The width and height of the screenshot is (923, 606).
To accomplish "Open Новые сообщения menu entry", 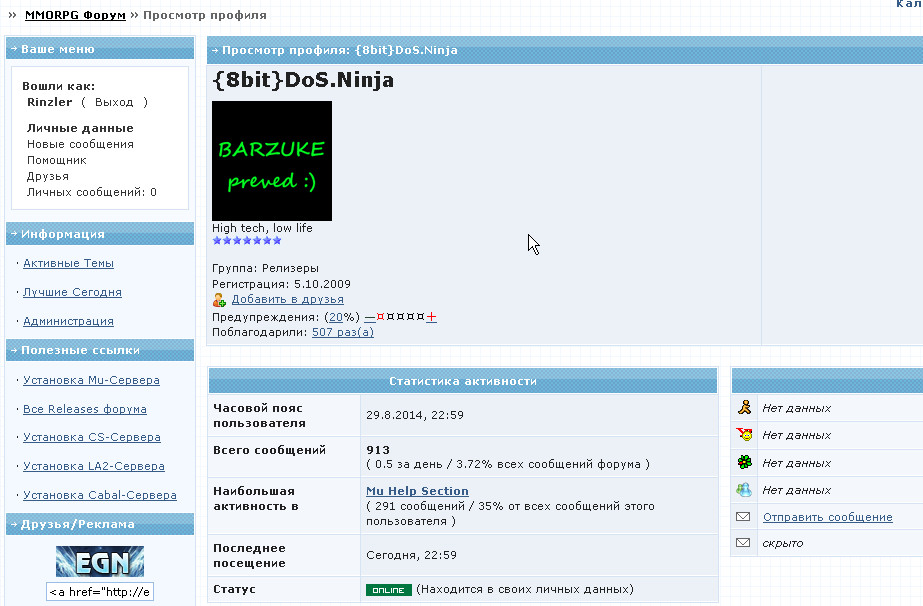I will click(x=80, y=144).
